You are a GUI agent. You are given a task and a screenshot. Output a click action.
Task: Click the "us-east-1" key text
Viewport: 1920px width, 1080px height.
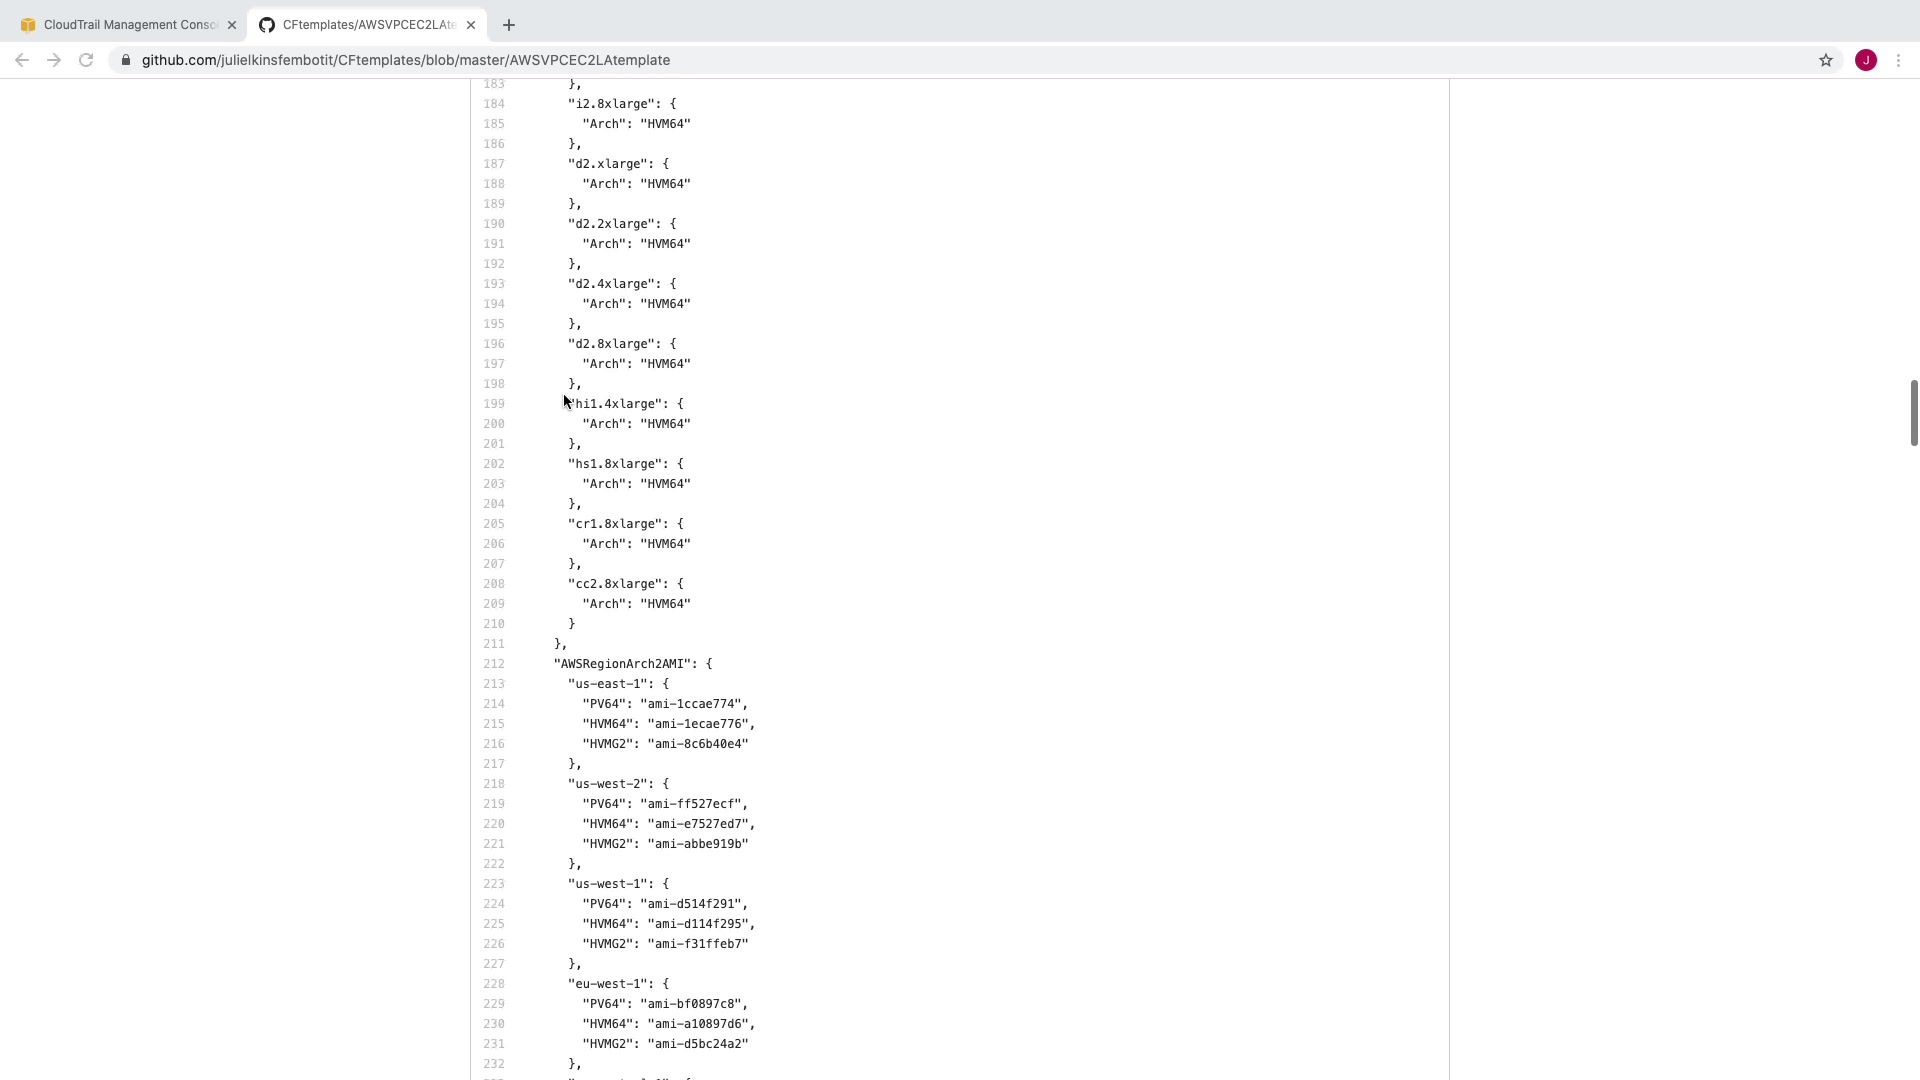[611, 684]
